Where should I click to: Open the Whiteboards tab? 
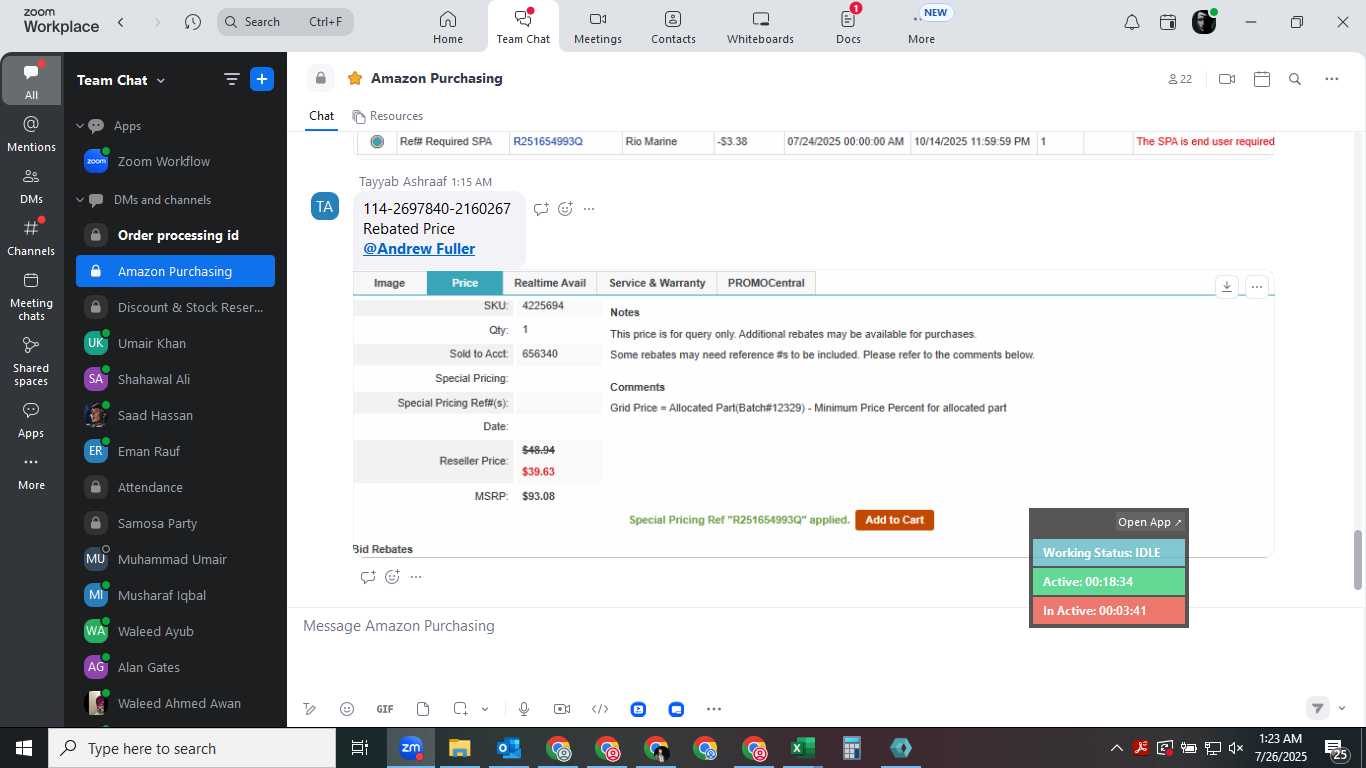[760, 27]
